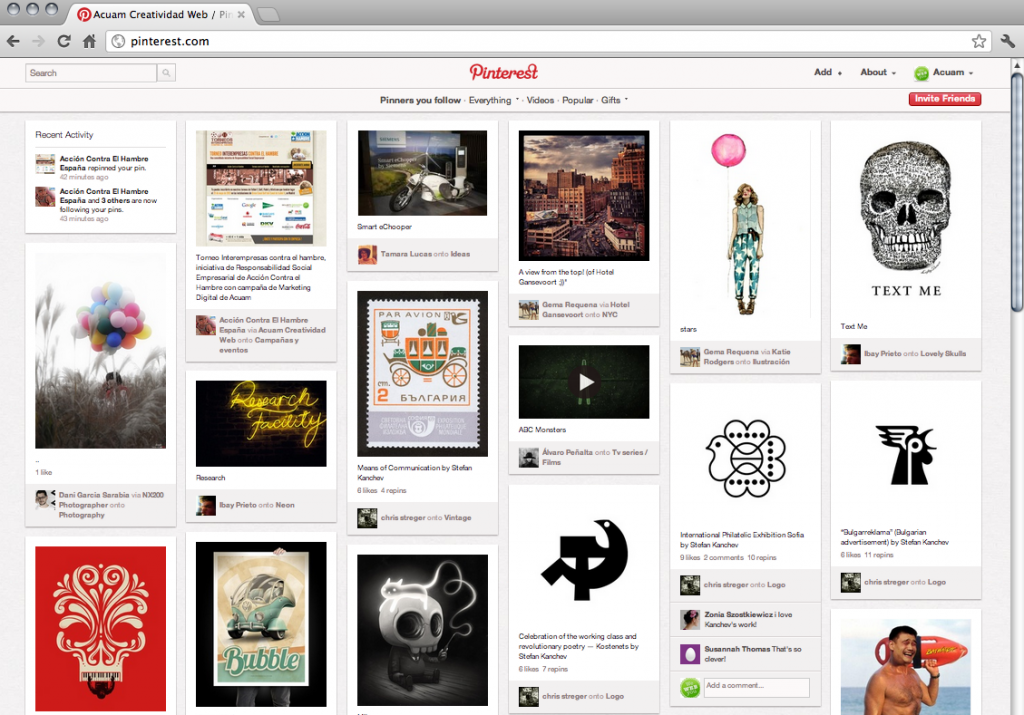Bookmark the page with the star icon
This screenshot has height=715, width=1024.
coord(979,41)
